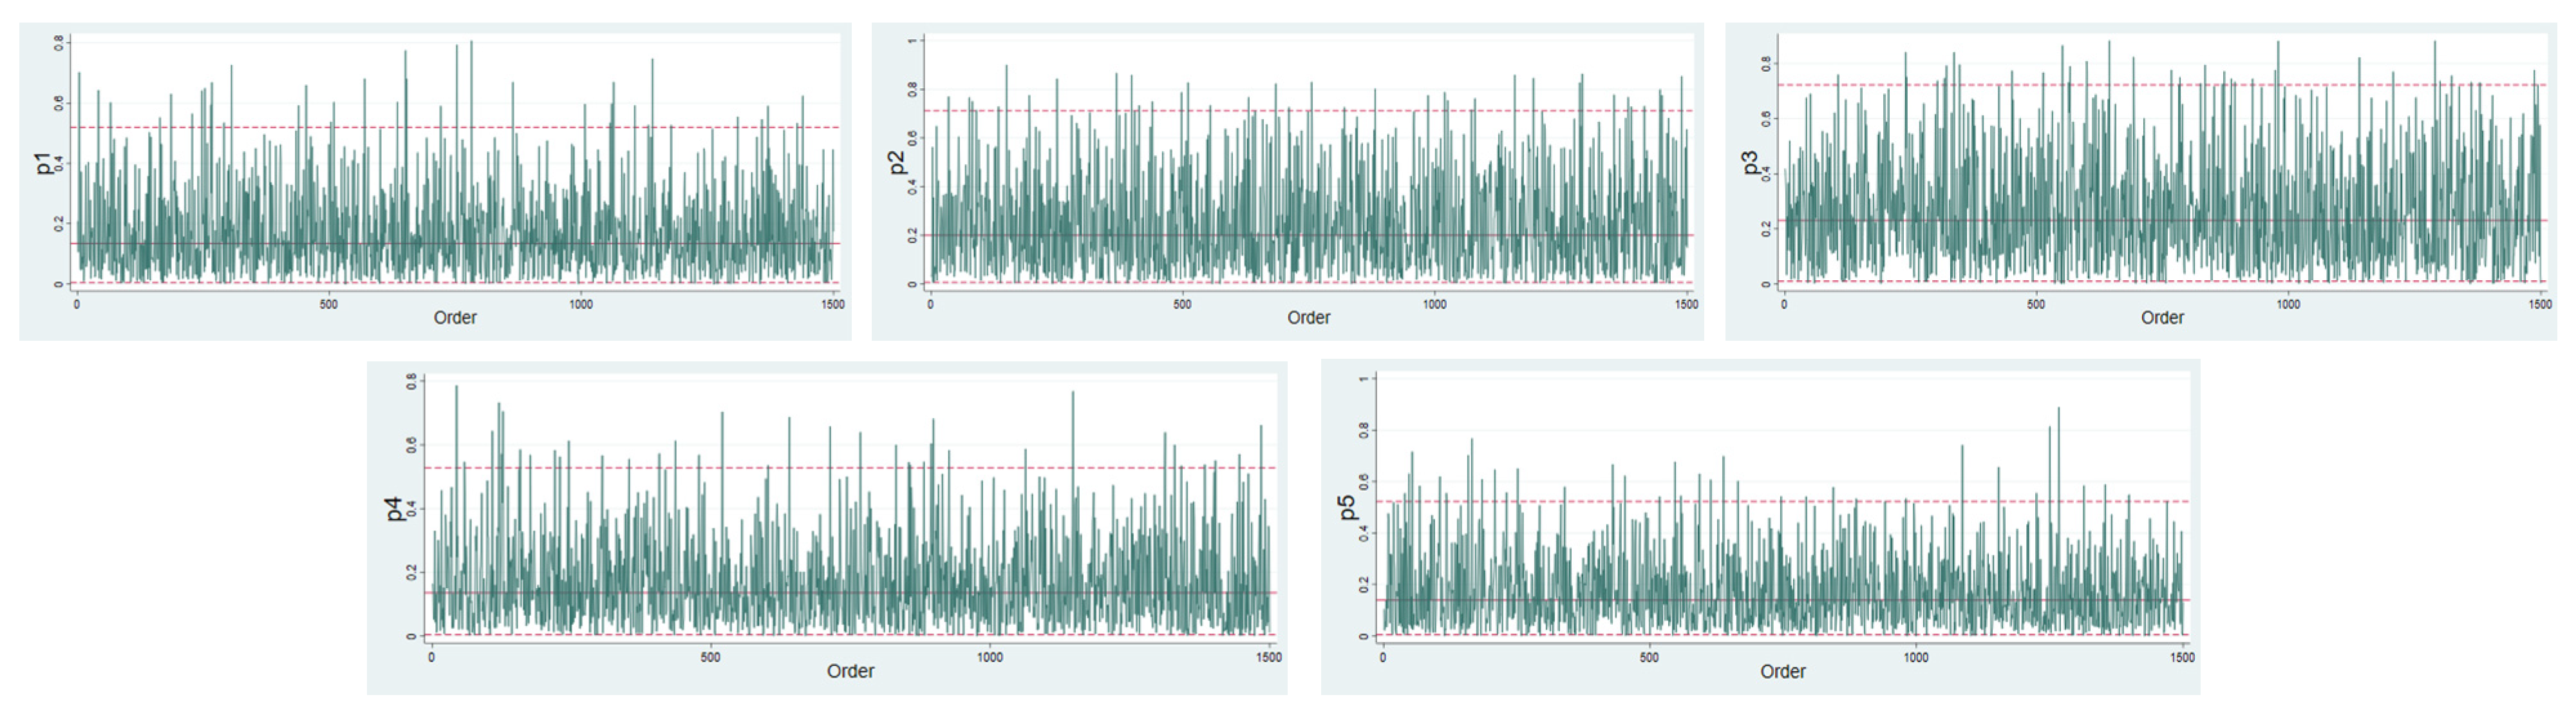Click the Order label under p5 chart
Screen dimensions: 2576x715
click(x=1782, y=672)
